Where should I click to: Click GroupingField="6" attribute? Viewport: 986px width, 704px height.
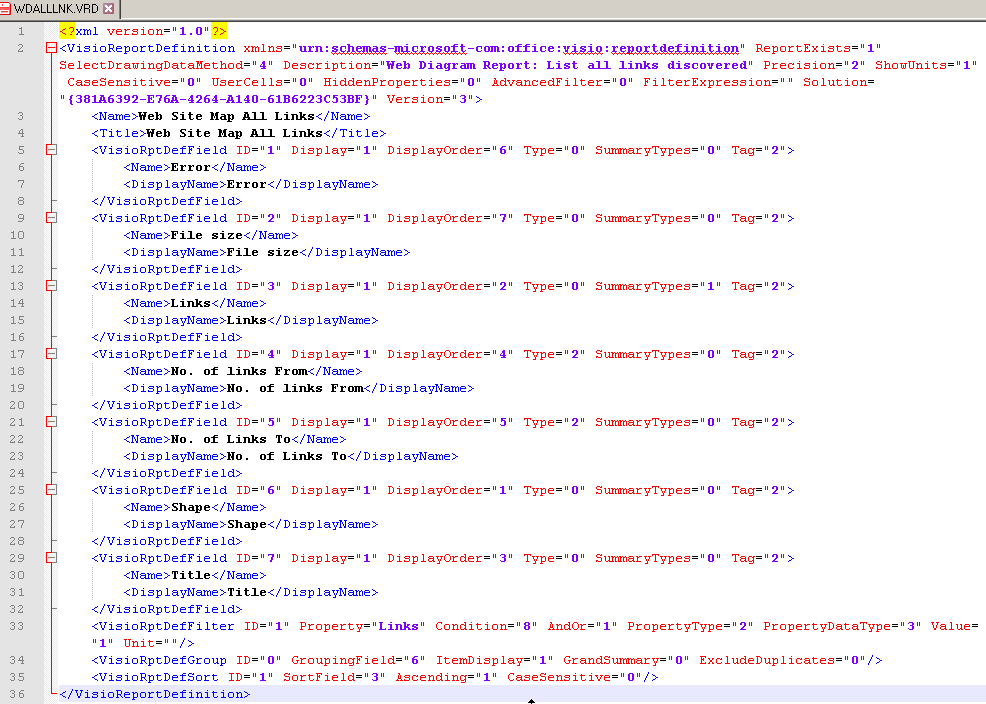pos(358,660)
